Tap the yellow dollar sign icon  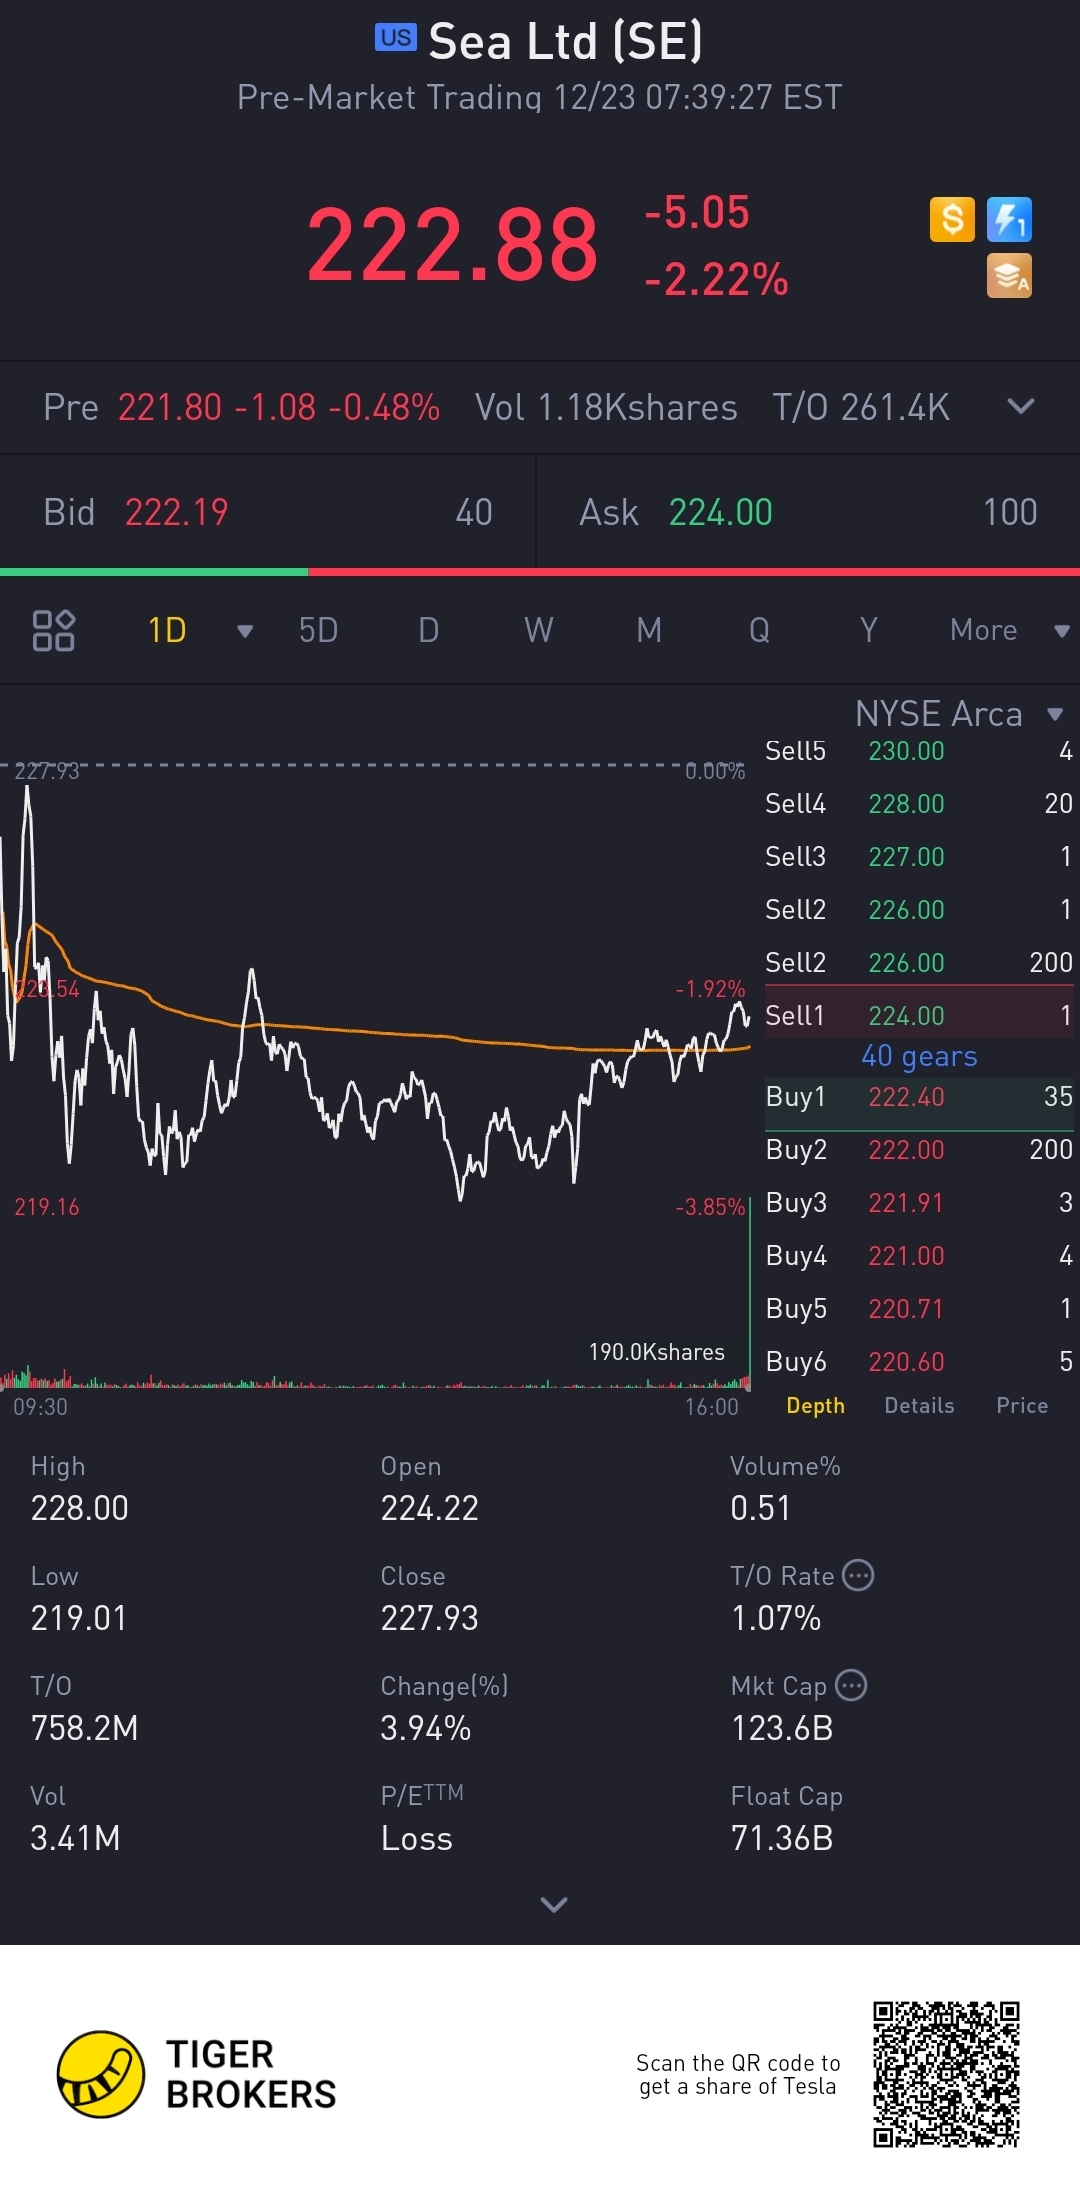click(952, 219)
